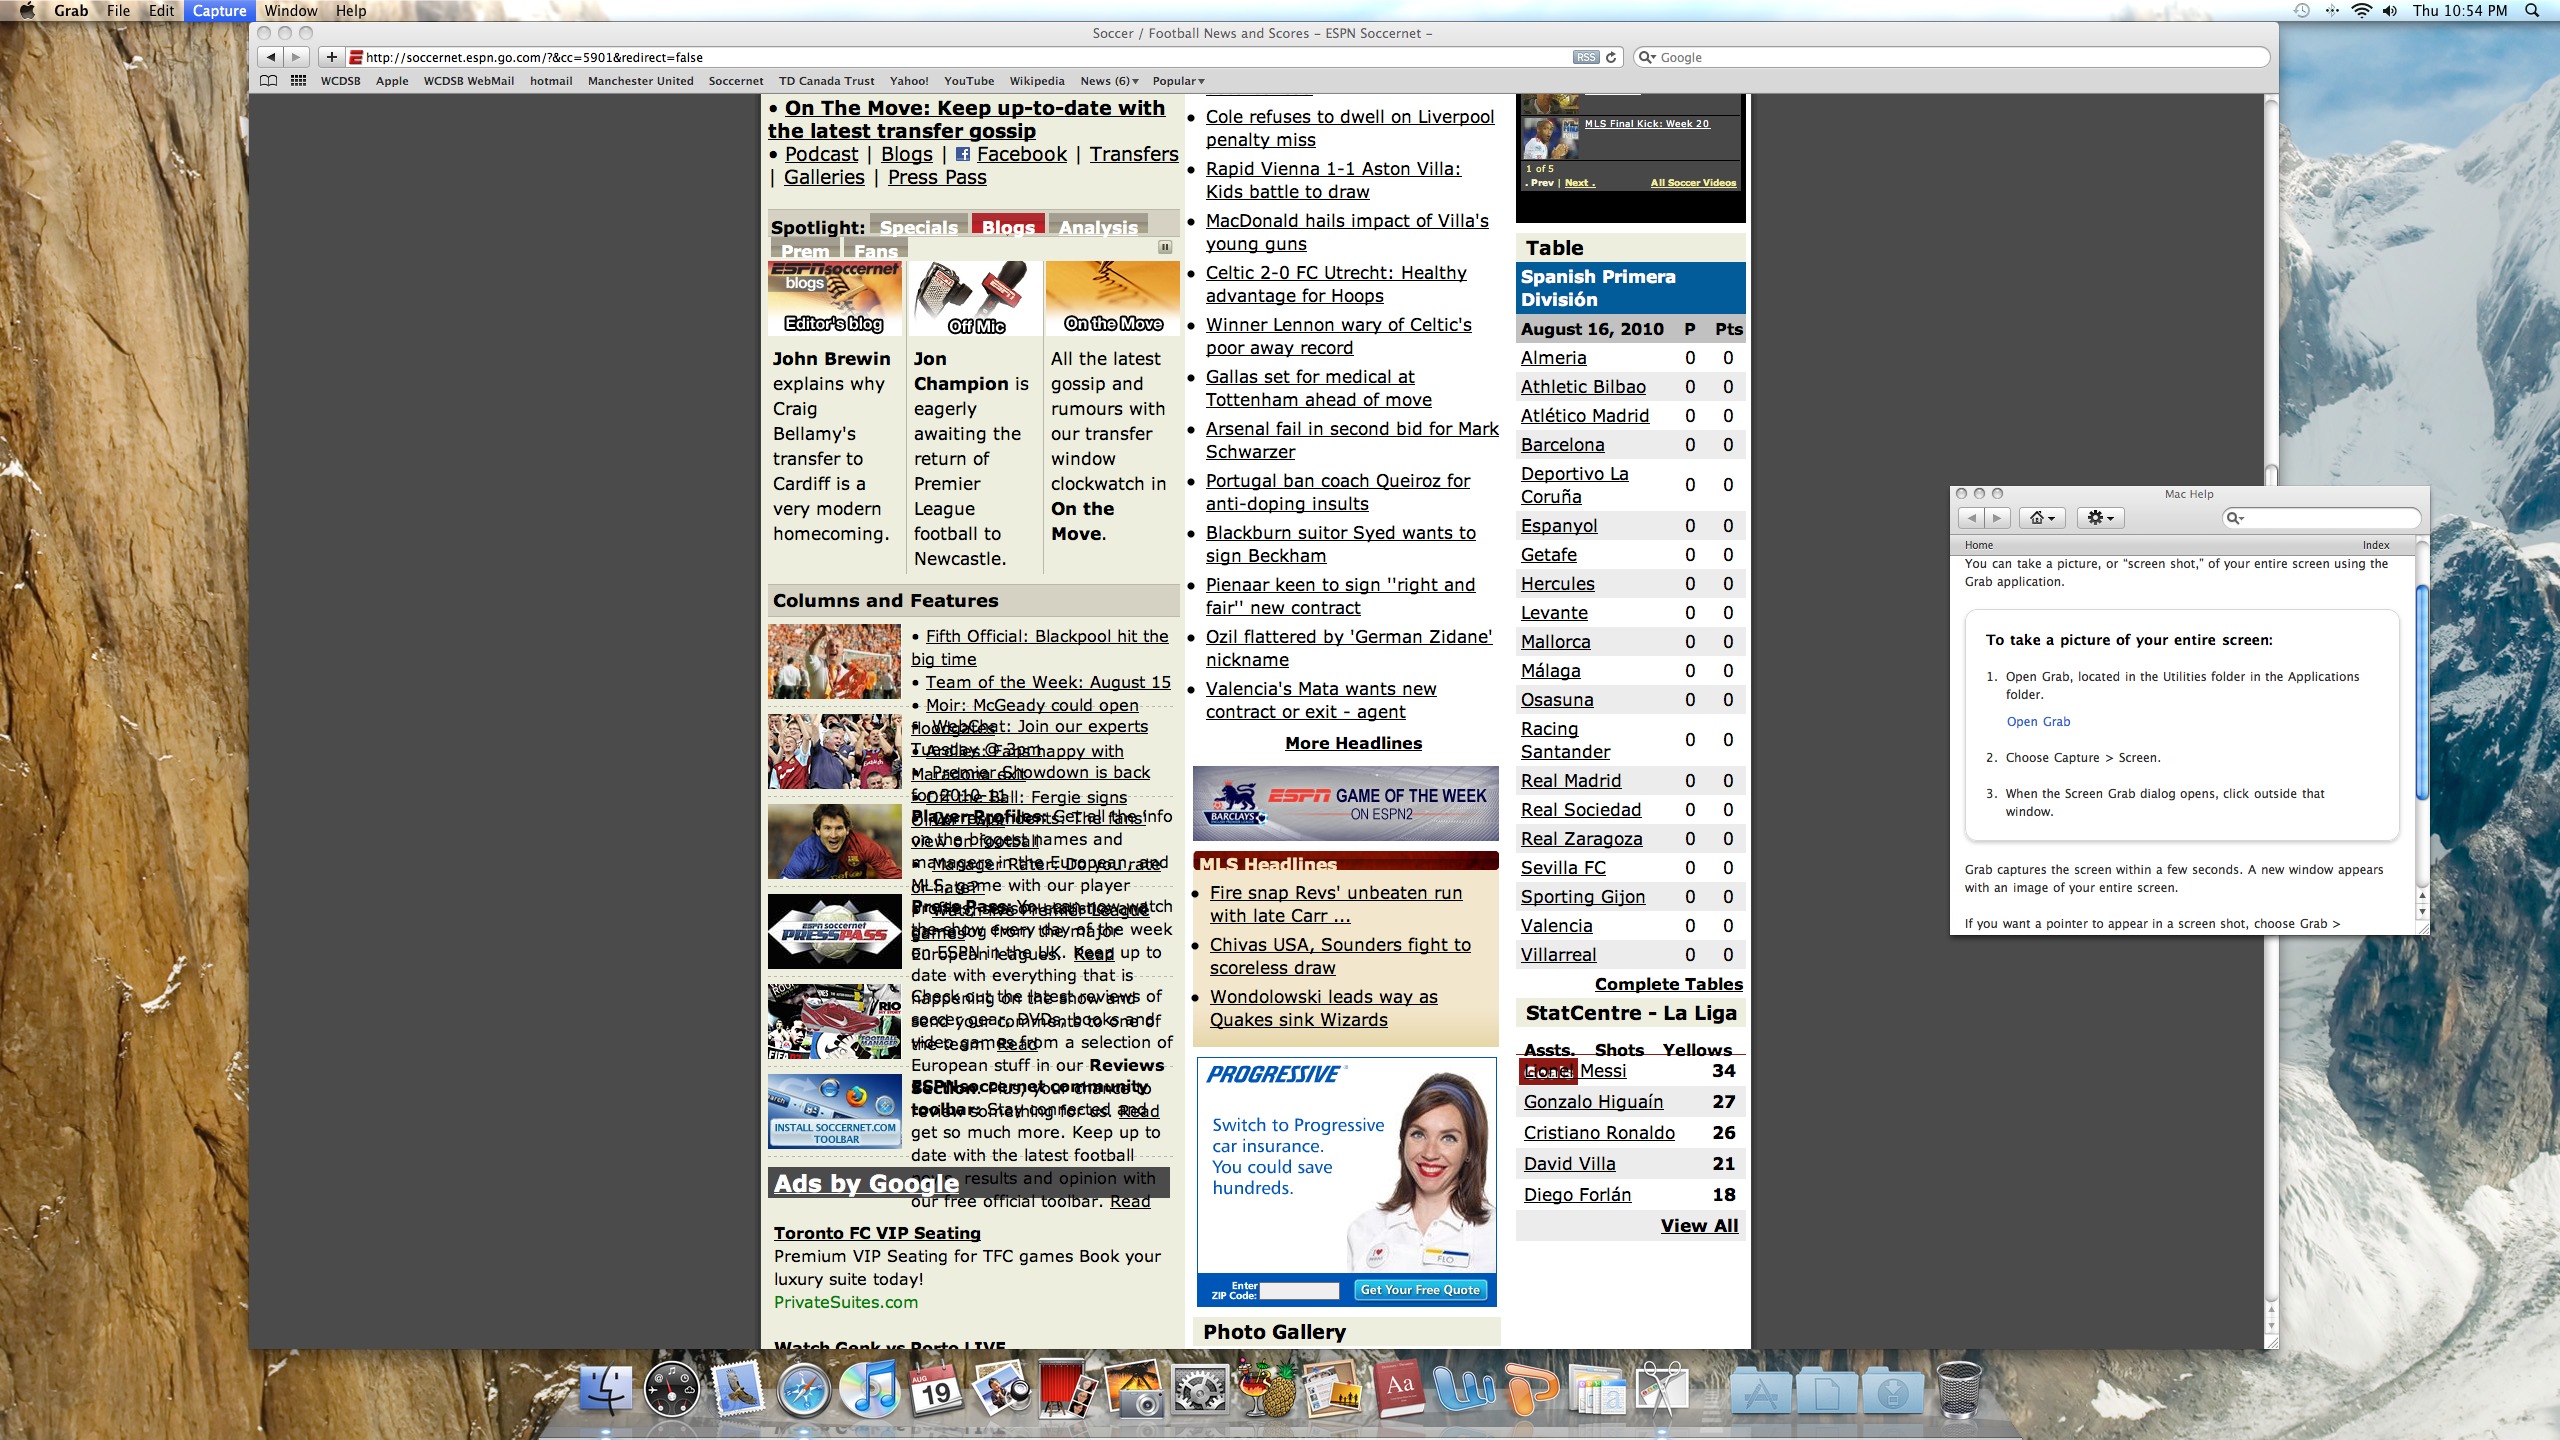The width and height of the screenshot is (2560, 1440).
Task: Open the Trash in the Dock
Action: [x=1958, y=1389]
